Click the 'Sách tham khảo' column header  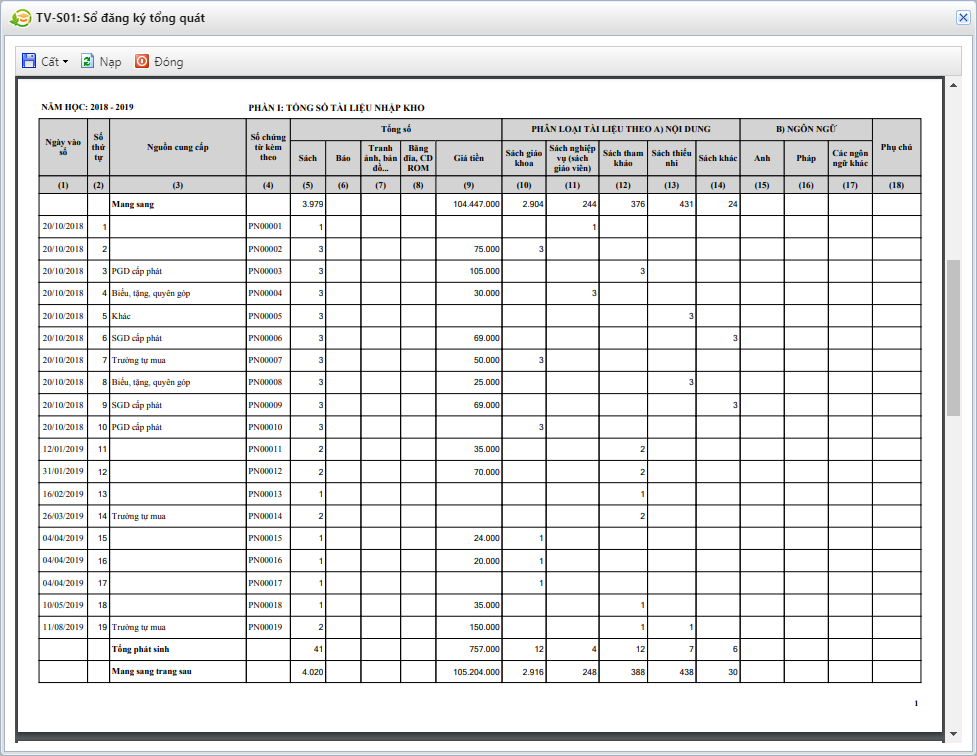(623, 158)
